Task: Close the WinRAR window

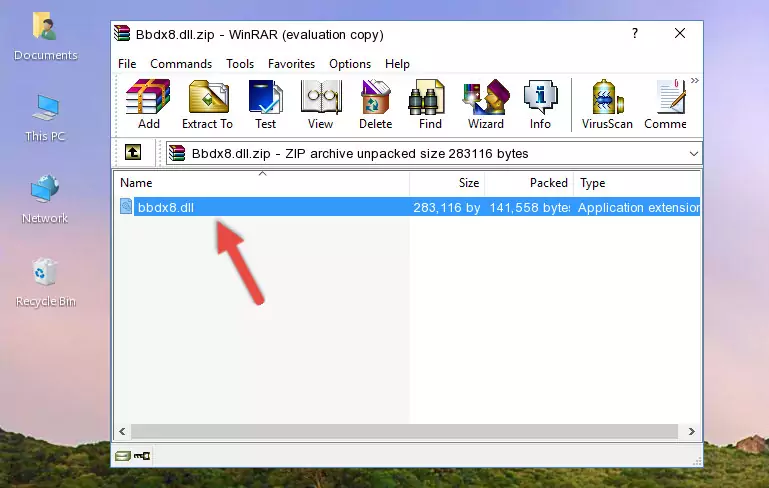Action: (680, 33)
